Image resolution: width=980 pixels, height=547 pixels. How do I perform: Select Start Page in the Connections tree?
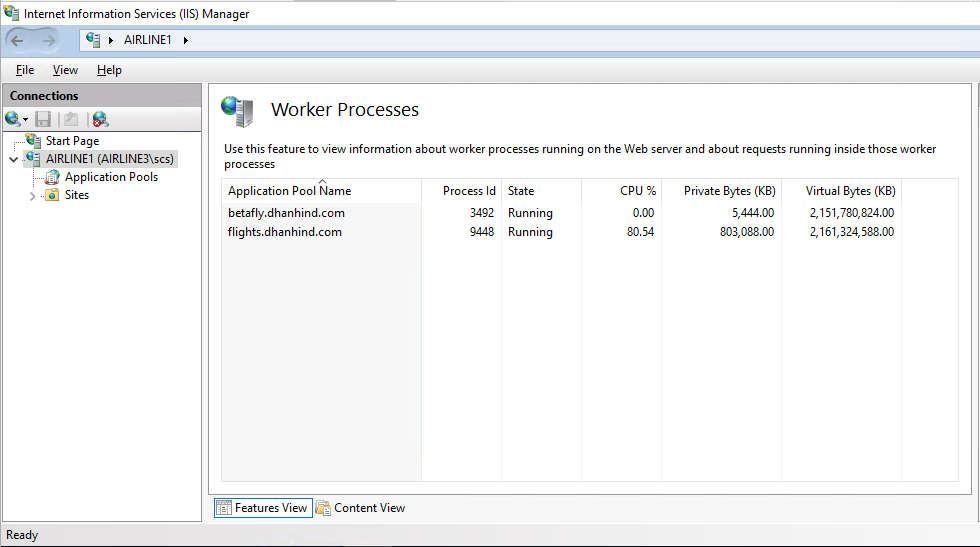point(72,141)
